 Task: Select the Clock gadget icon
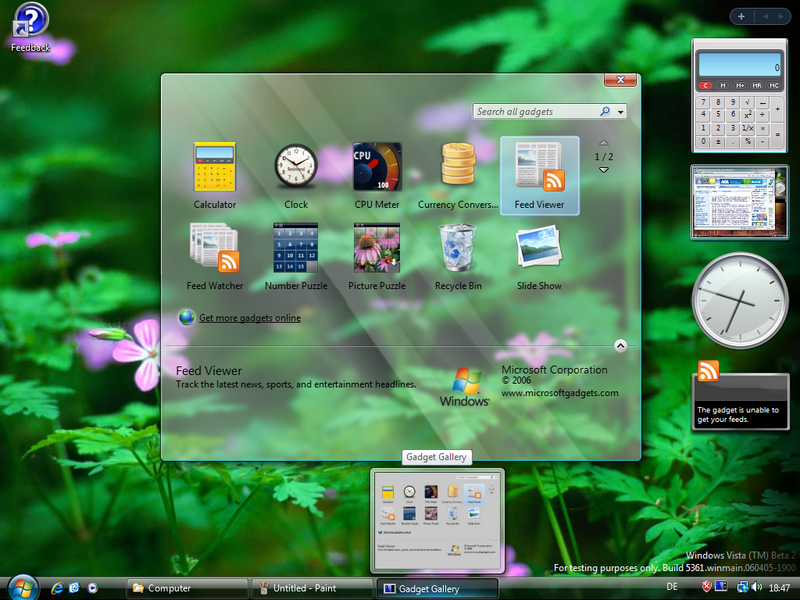296,168
